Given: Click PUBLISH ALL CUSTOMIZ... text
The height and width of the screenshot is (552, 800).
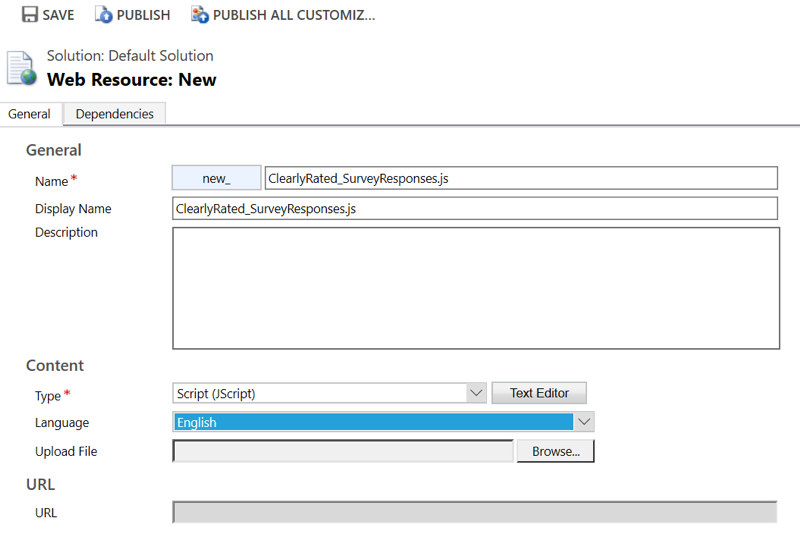Looking at the screenshot, I should [294, 15].
